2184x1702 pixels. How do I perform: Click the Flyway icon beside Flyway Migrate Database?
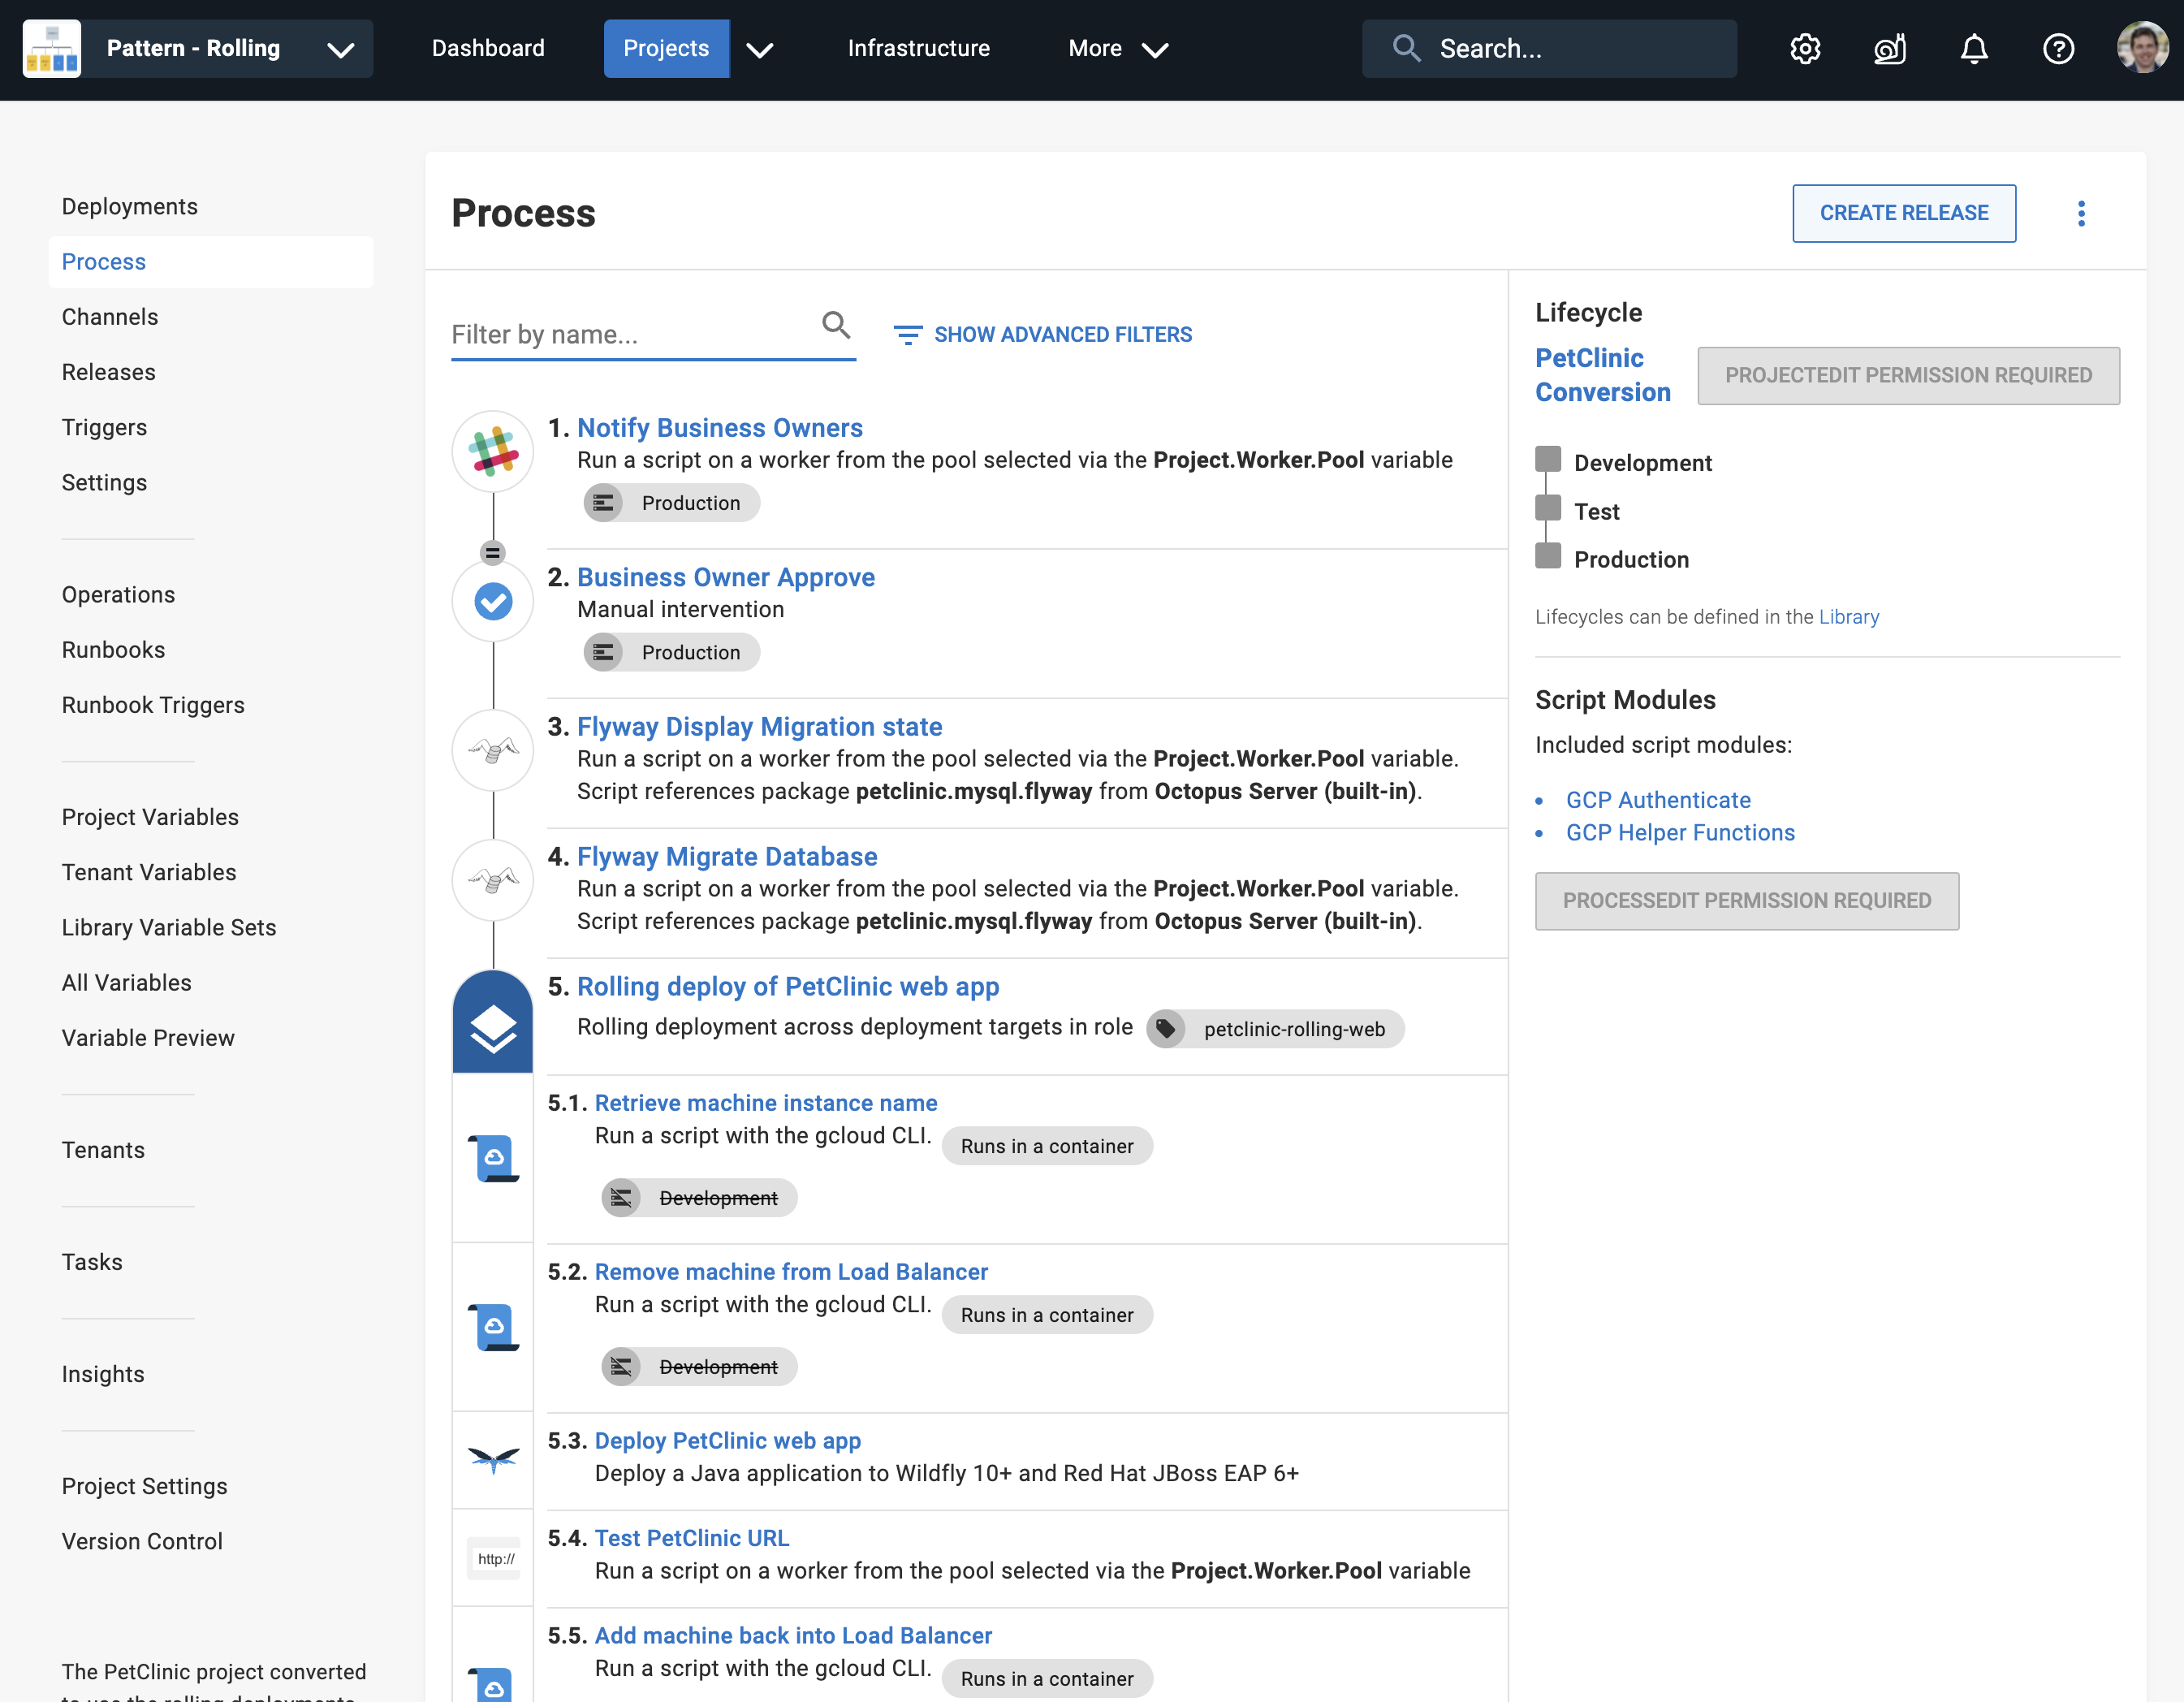(492, 879)
